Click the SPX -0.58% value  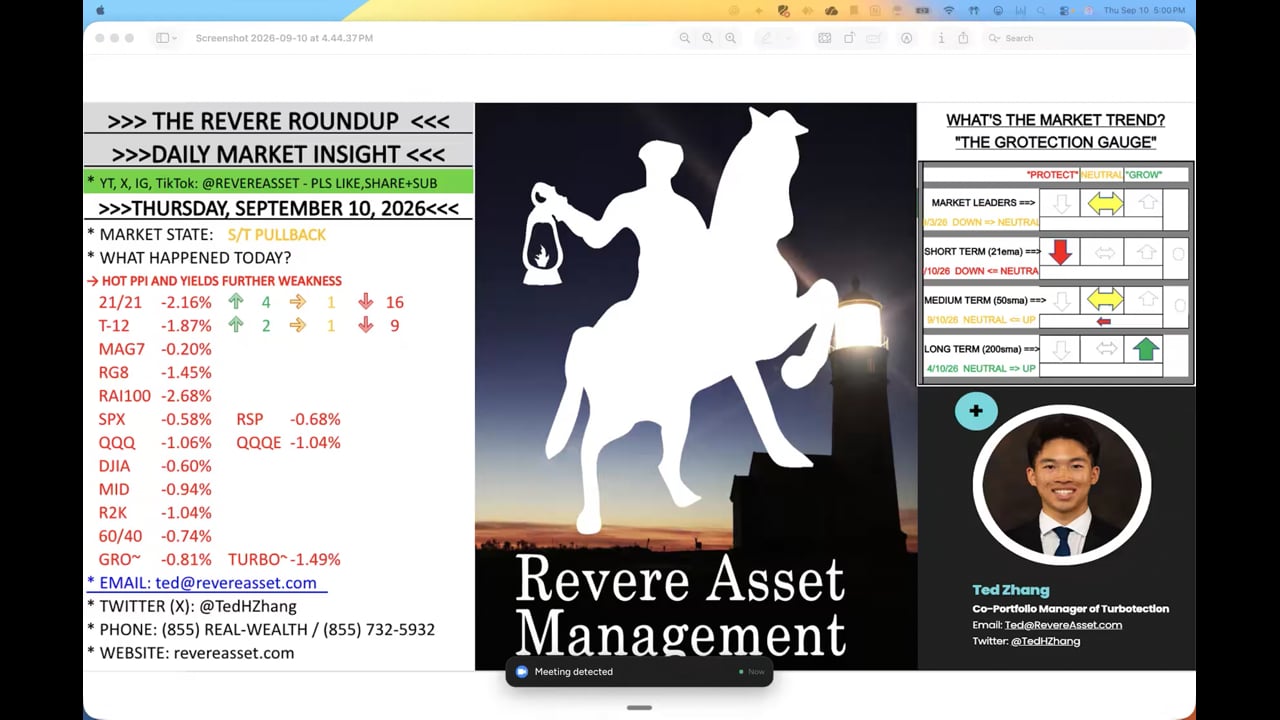tap(186, 419)
